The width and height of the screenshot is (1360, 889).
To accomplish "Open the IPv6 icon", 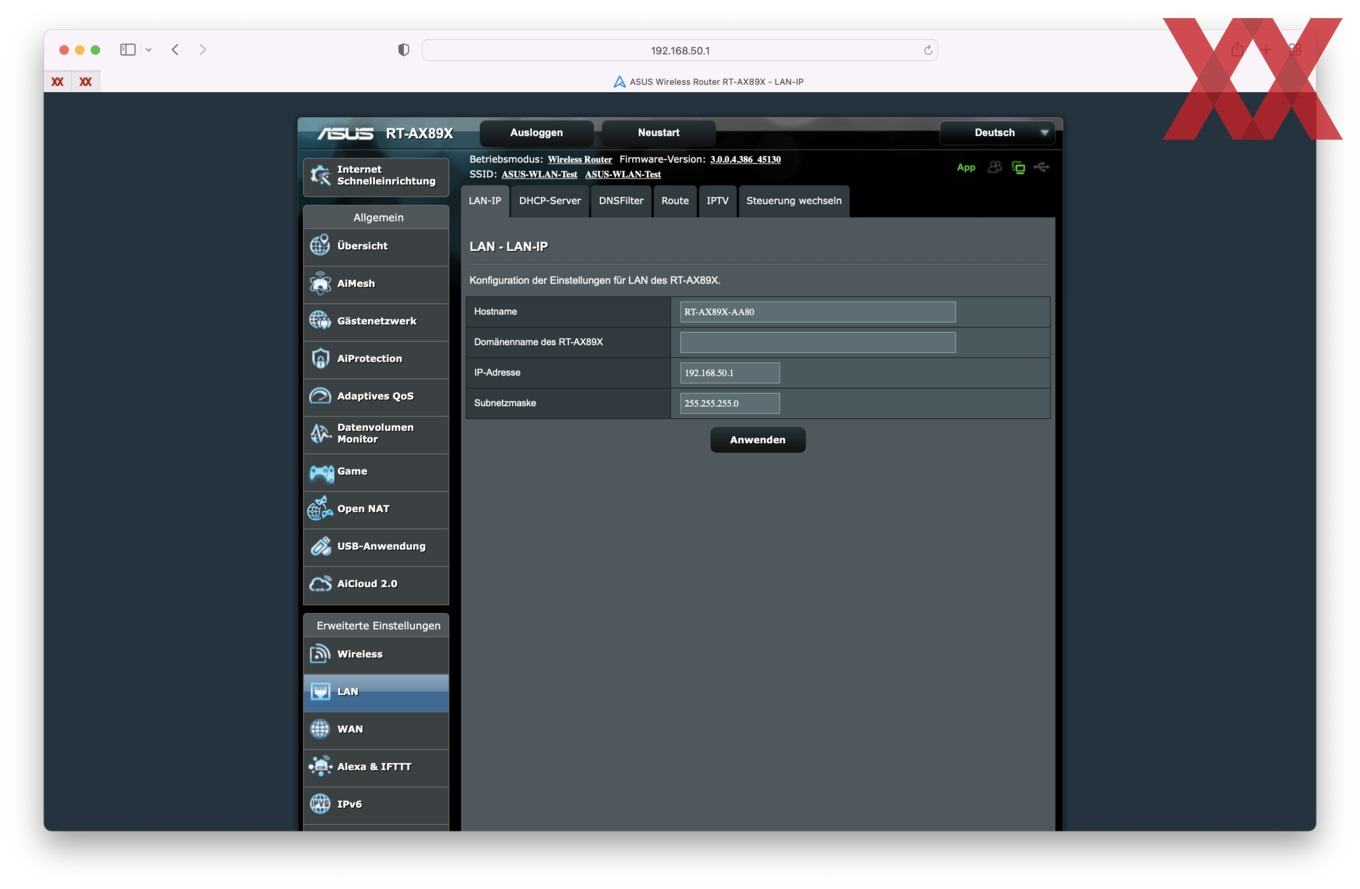I will [x=320, y=804].
